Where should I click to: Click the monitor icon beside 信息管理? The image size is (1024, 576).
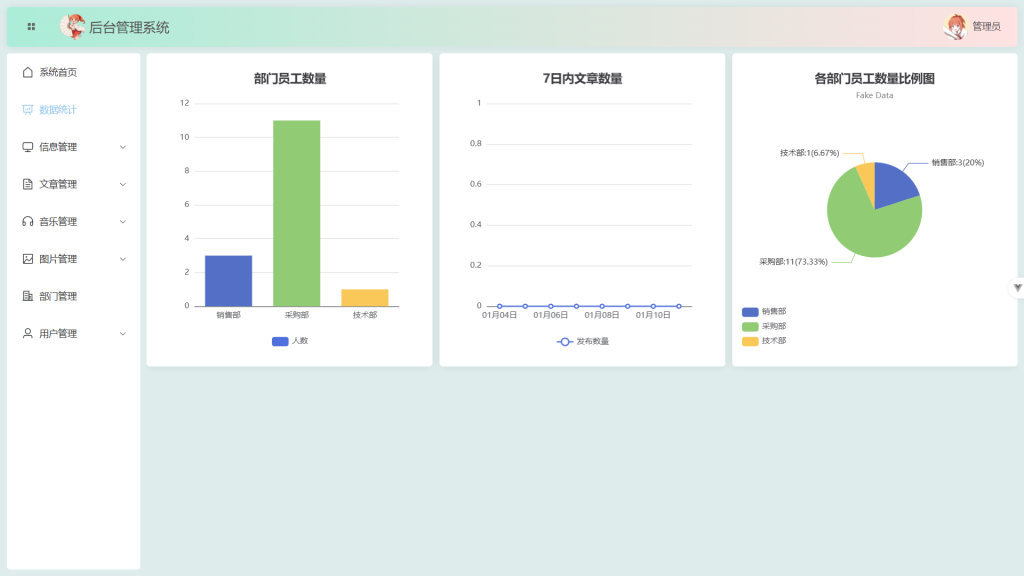(x=28, y=147)
